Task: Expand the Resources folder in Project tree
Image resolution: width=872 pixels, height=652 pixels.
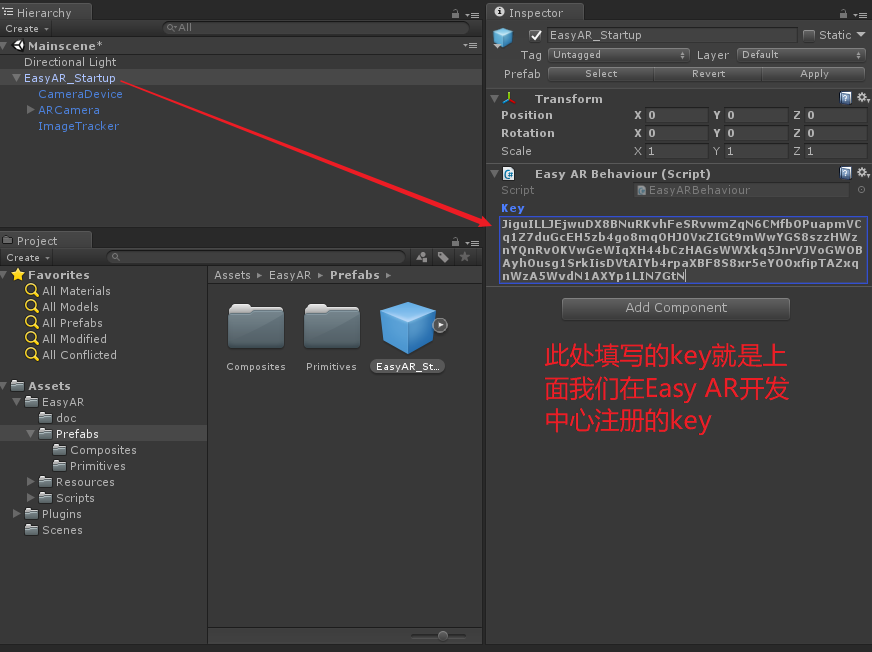Action: pos(31,481)
